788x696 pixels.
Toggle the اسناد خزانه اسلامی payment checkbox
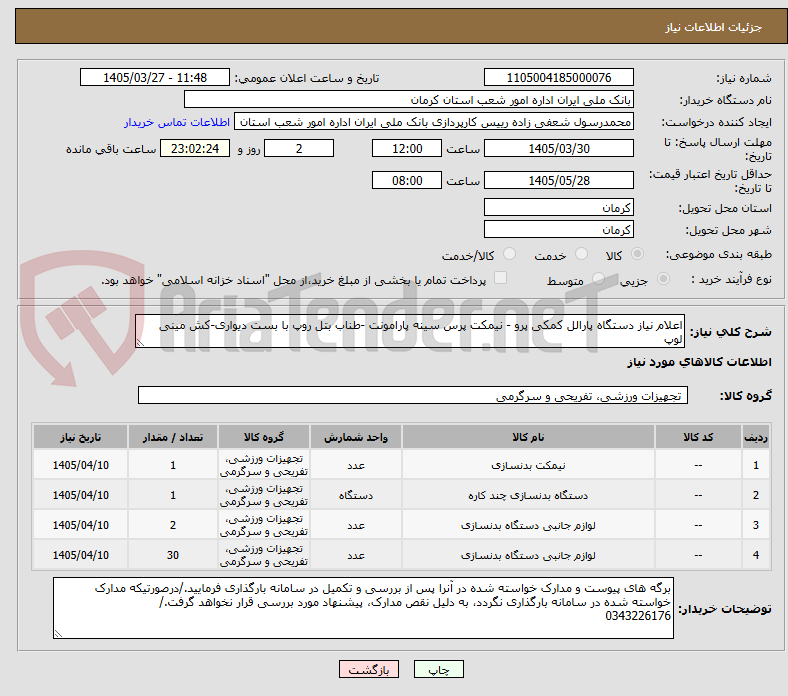pos(500,278)
